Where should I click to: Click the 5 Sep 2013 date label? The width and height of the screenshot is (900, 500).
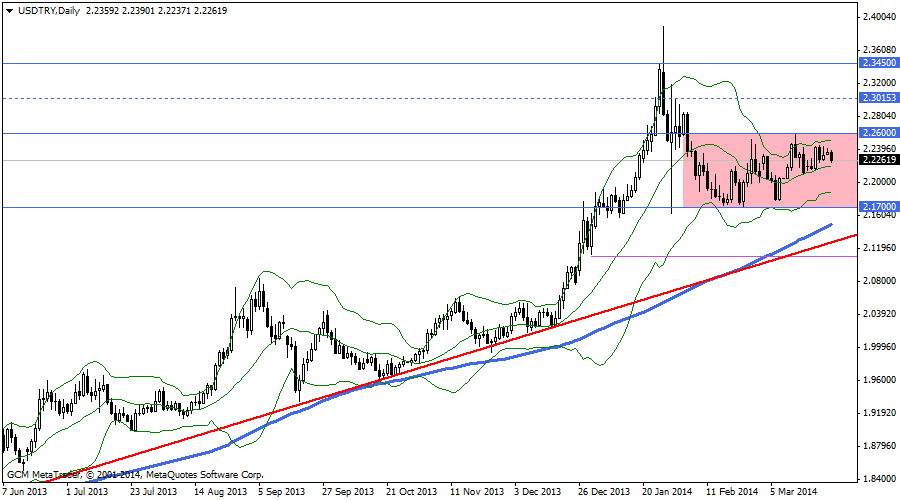[281, 492]
